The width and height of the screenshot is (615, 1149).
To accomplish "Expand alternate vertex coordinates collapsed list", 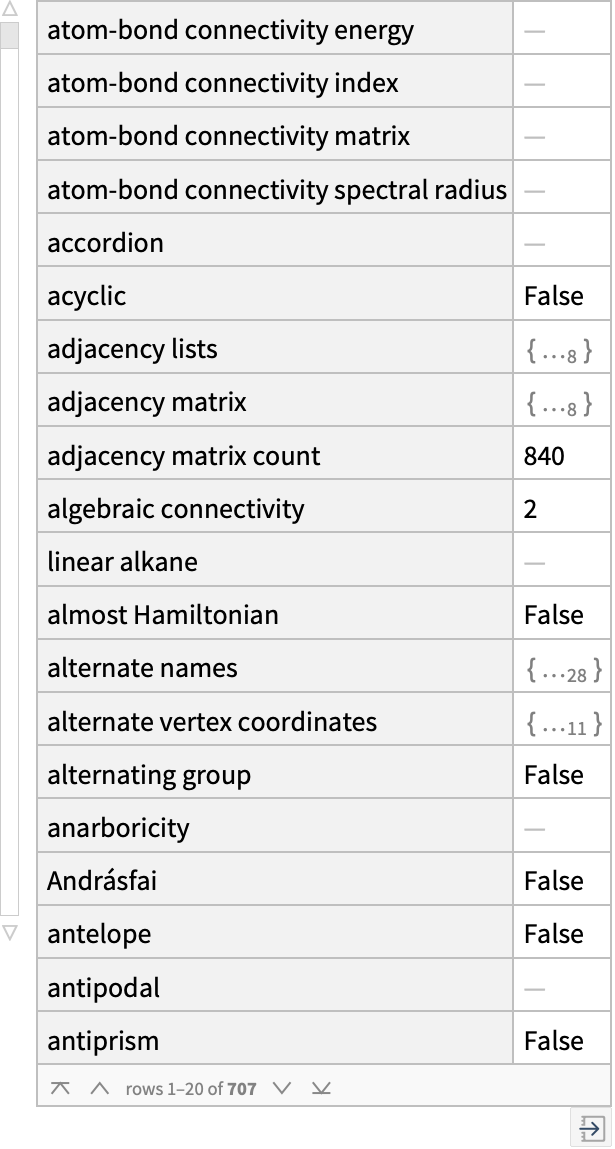I will (x=564, y=723).
